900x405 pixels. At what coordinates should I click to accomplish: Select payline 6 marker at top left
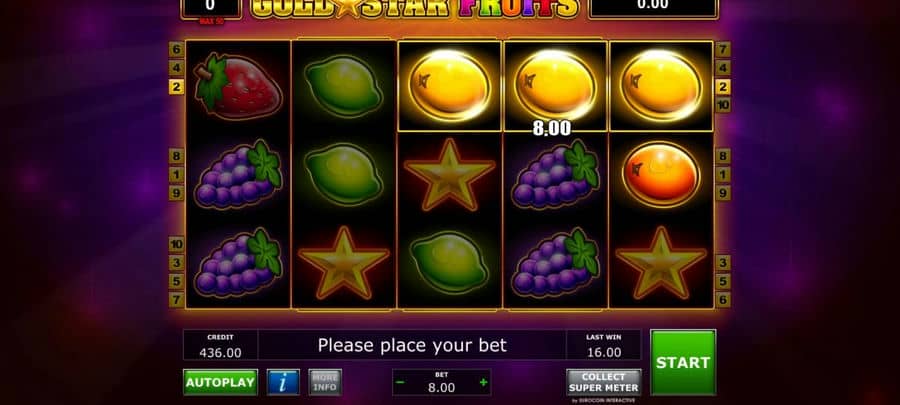(176, 50)
